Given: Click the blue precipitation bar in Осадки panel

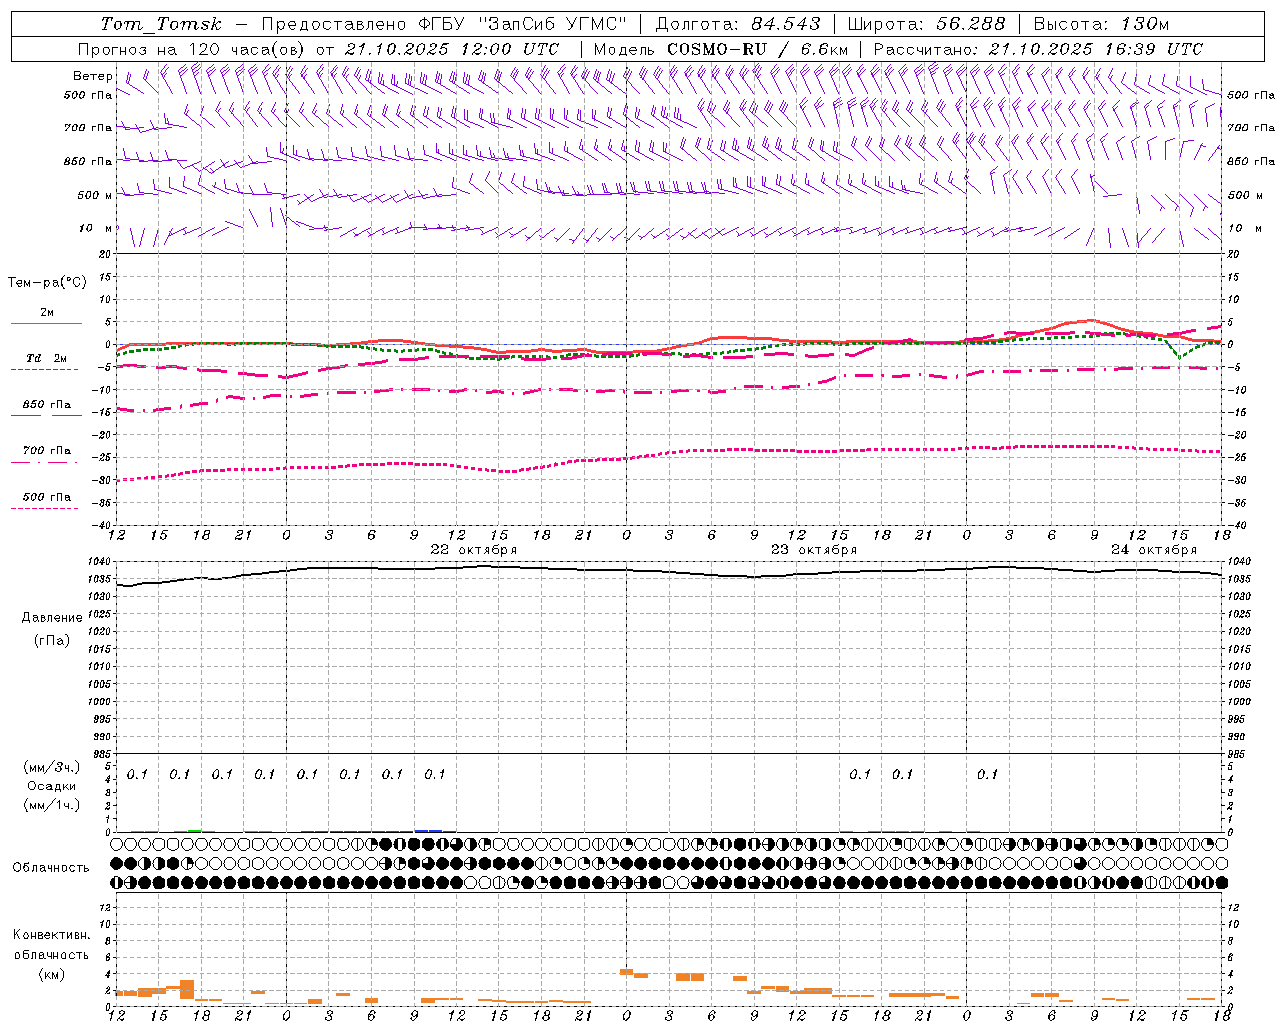Looking at the screenshot, I should [x=428, y=830].
